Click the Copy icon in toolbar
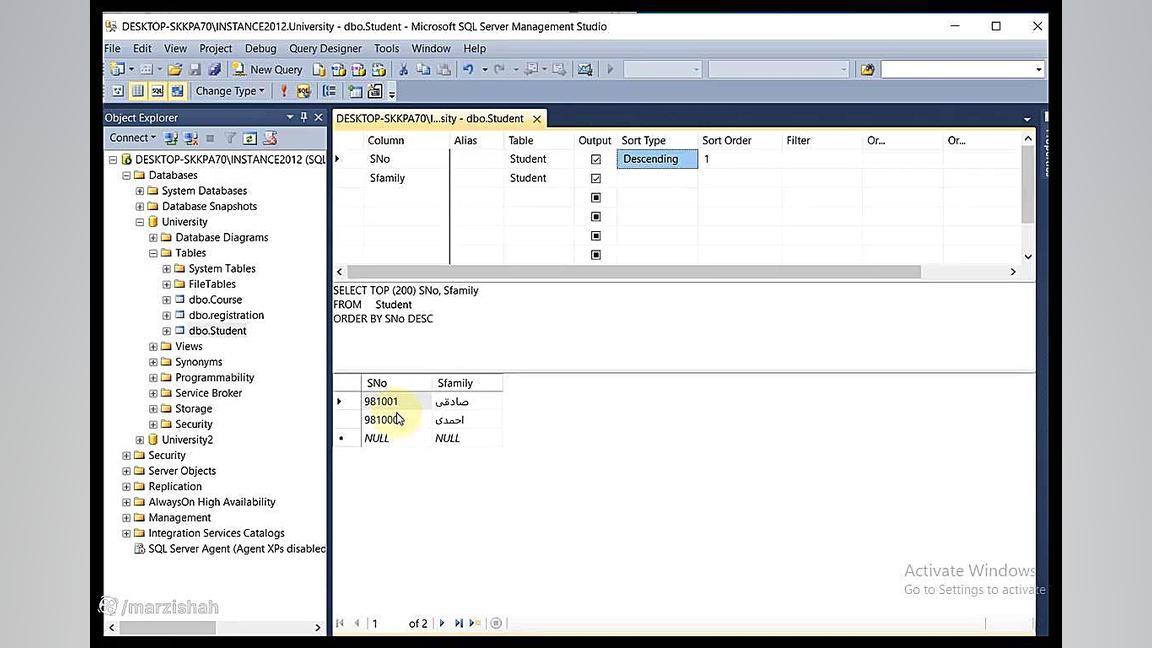1152x648 pixels. point(423,69)
